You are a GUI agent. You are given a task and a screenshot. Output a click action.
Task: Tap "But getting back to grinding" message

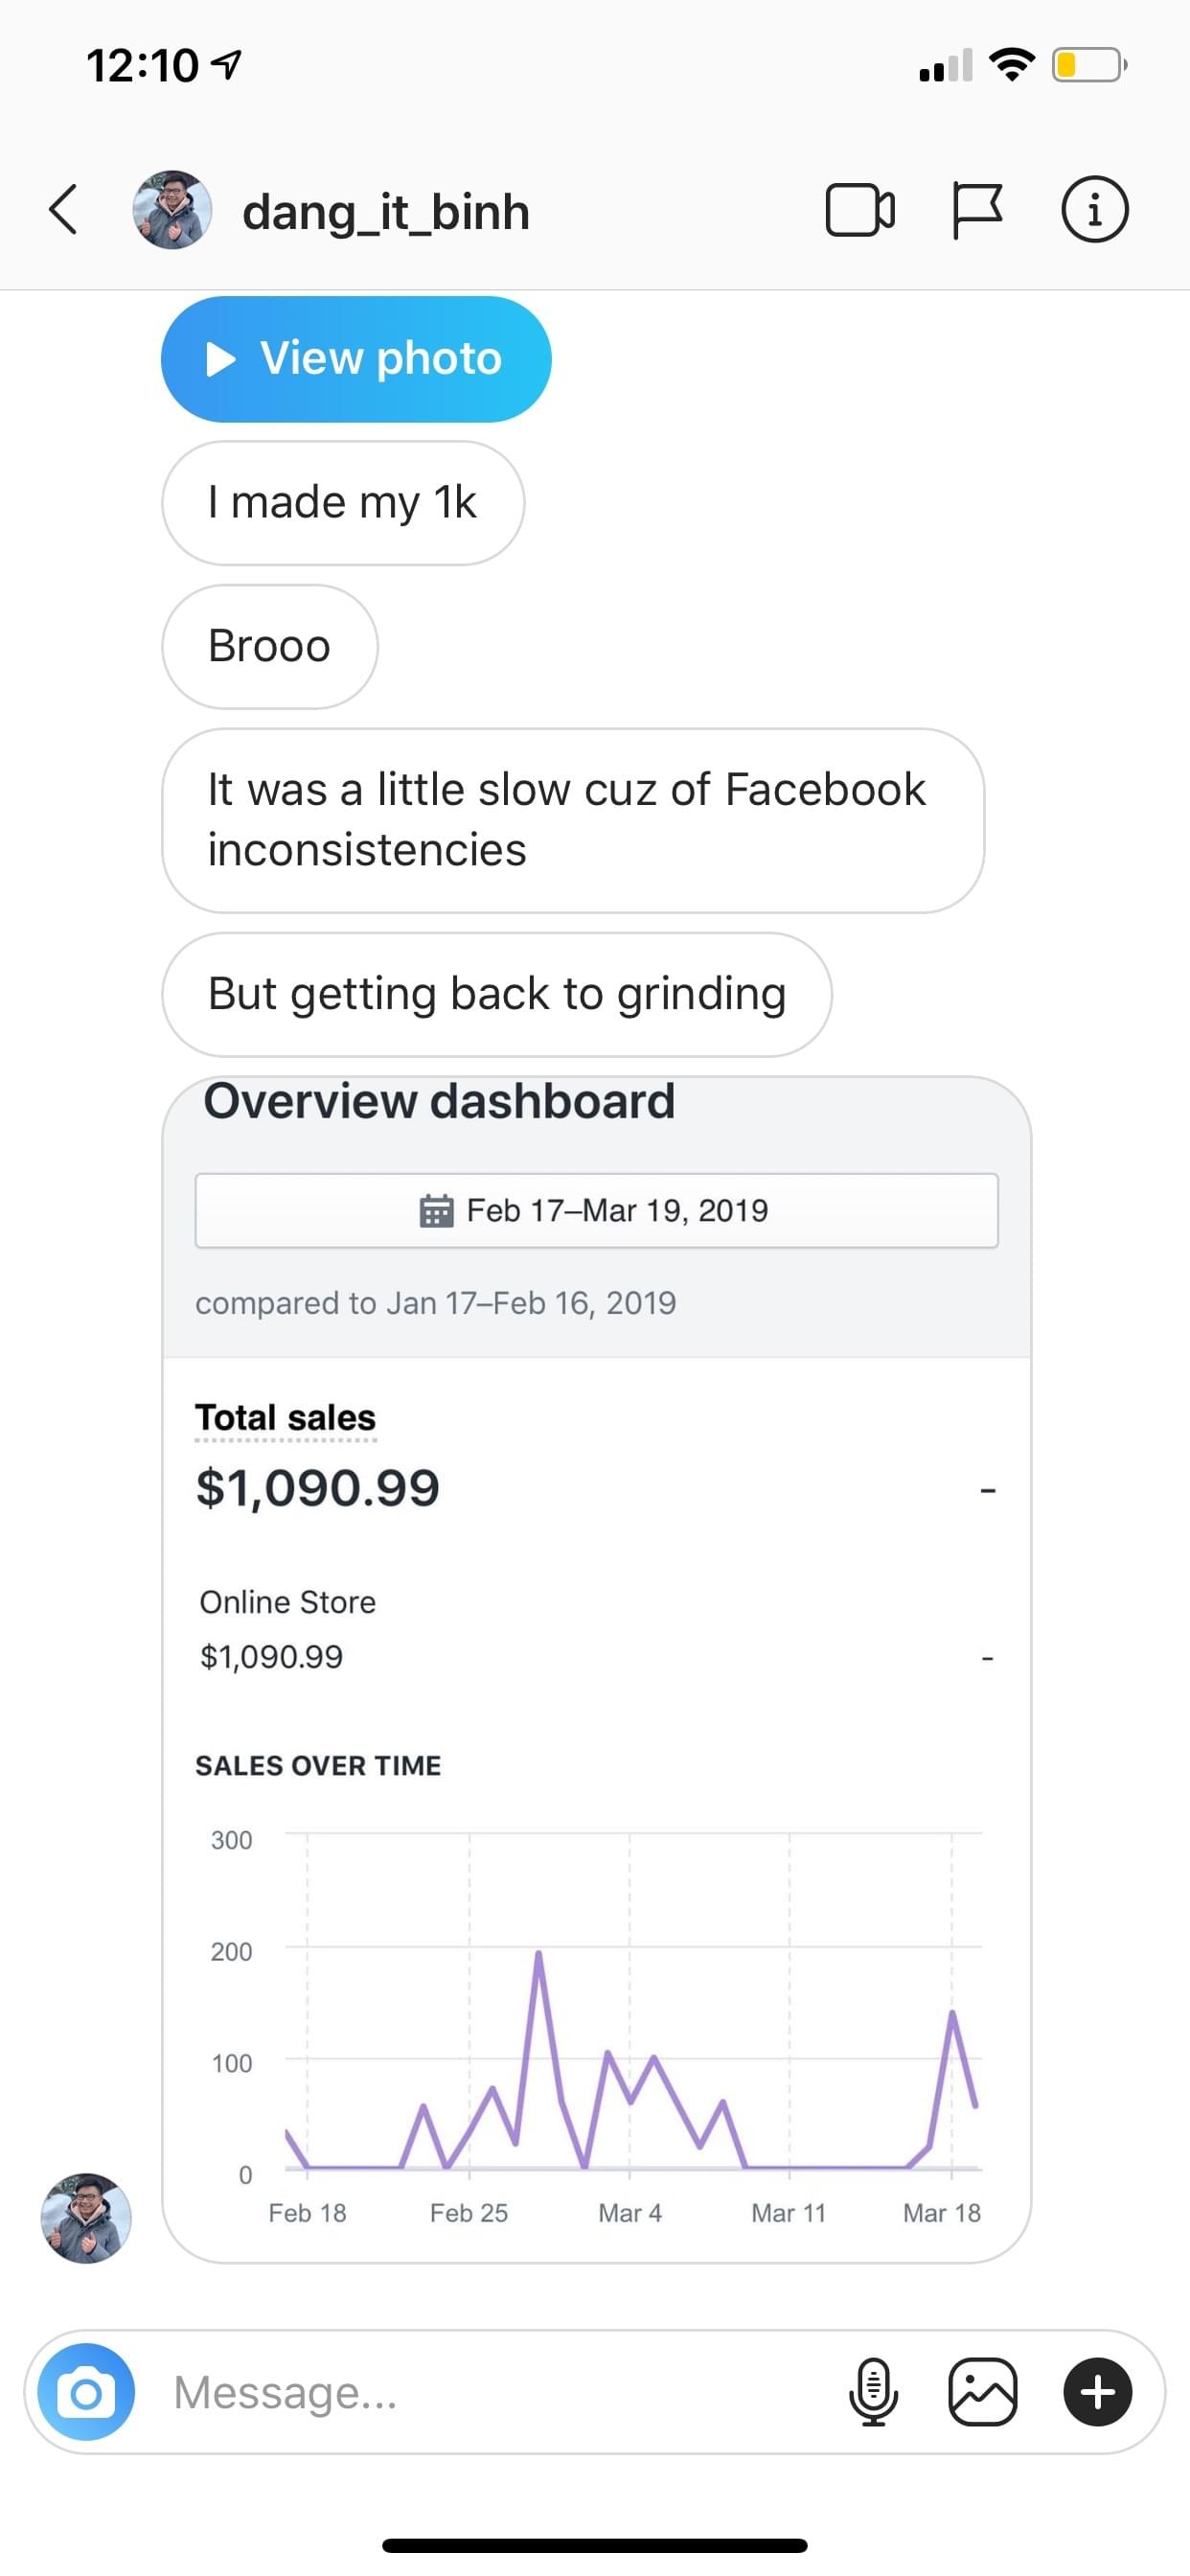pyautogui.click(x=496, y=995)
